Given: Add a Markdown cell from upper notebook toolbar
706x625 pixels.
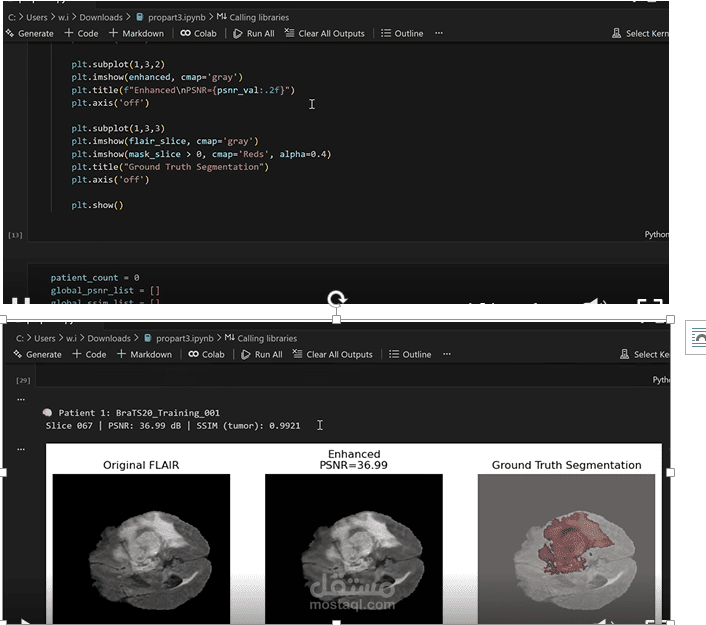Looking at the screenshot, I should [136, 33].
